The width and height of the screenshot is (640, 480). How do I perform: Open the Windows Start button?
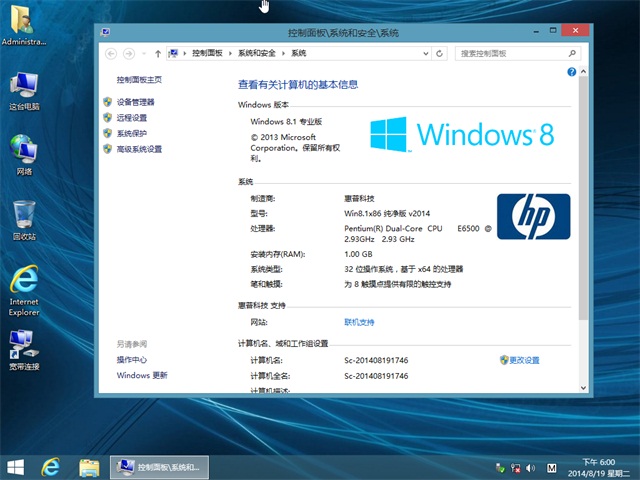pyautogui.click(x=16, y=467)
